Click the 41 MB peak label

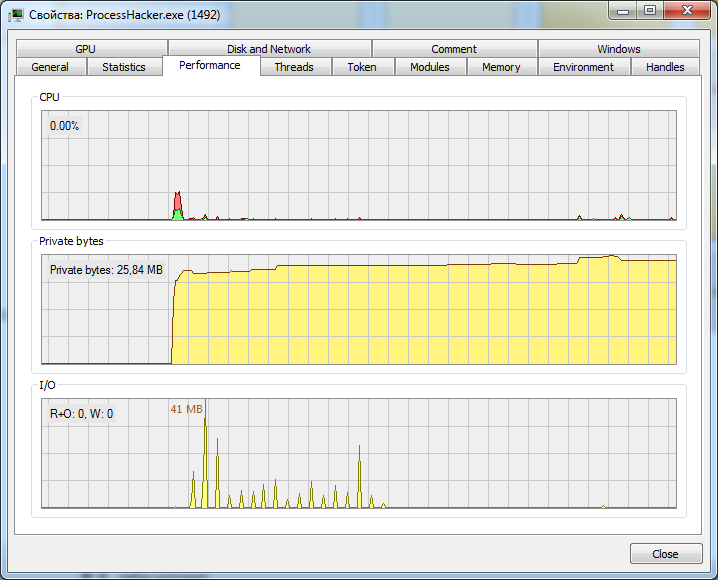click(x=186, y=409)
